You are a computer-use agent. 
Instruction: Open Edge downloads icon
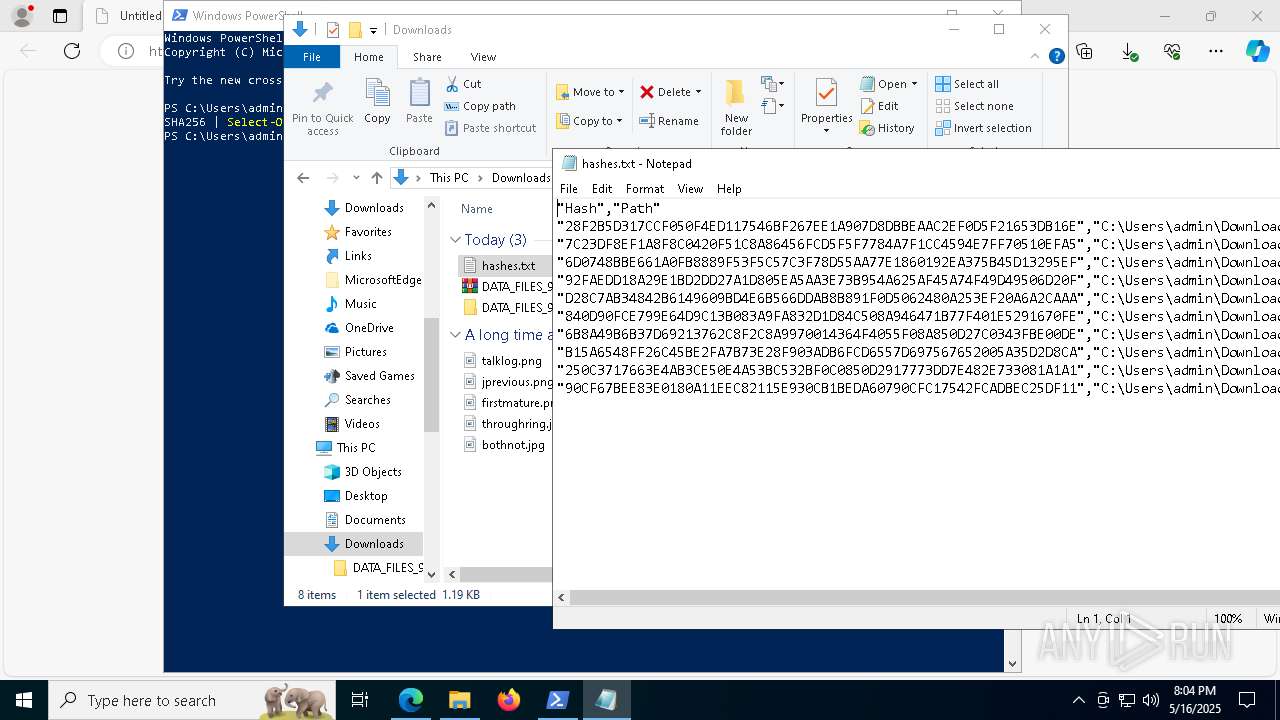click(x=1129, y=51)
